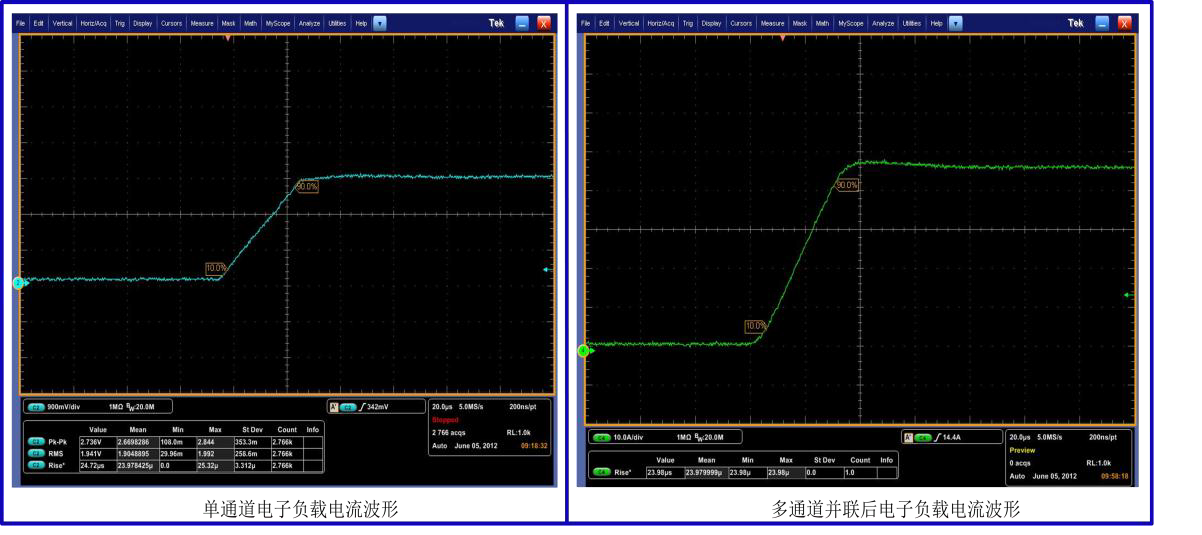Screen dimensions: 1202x535
Task: Open the Horiz/Acq menu in the left window
Action: tap(94, 23)
